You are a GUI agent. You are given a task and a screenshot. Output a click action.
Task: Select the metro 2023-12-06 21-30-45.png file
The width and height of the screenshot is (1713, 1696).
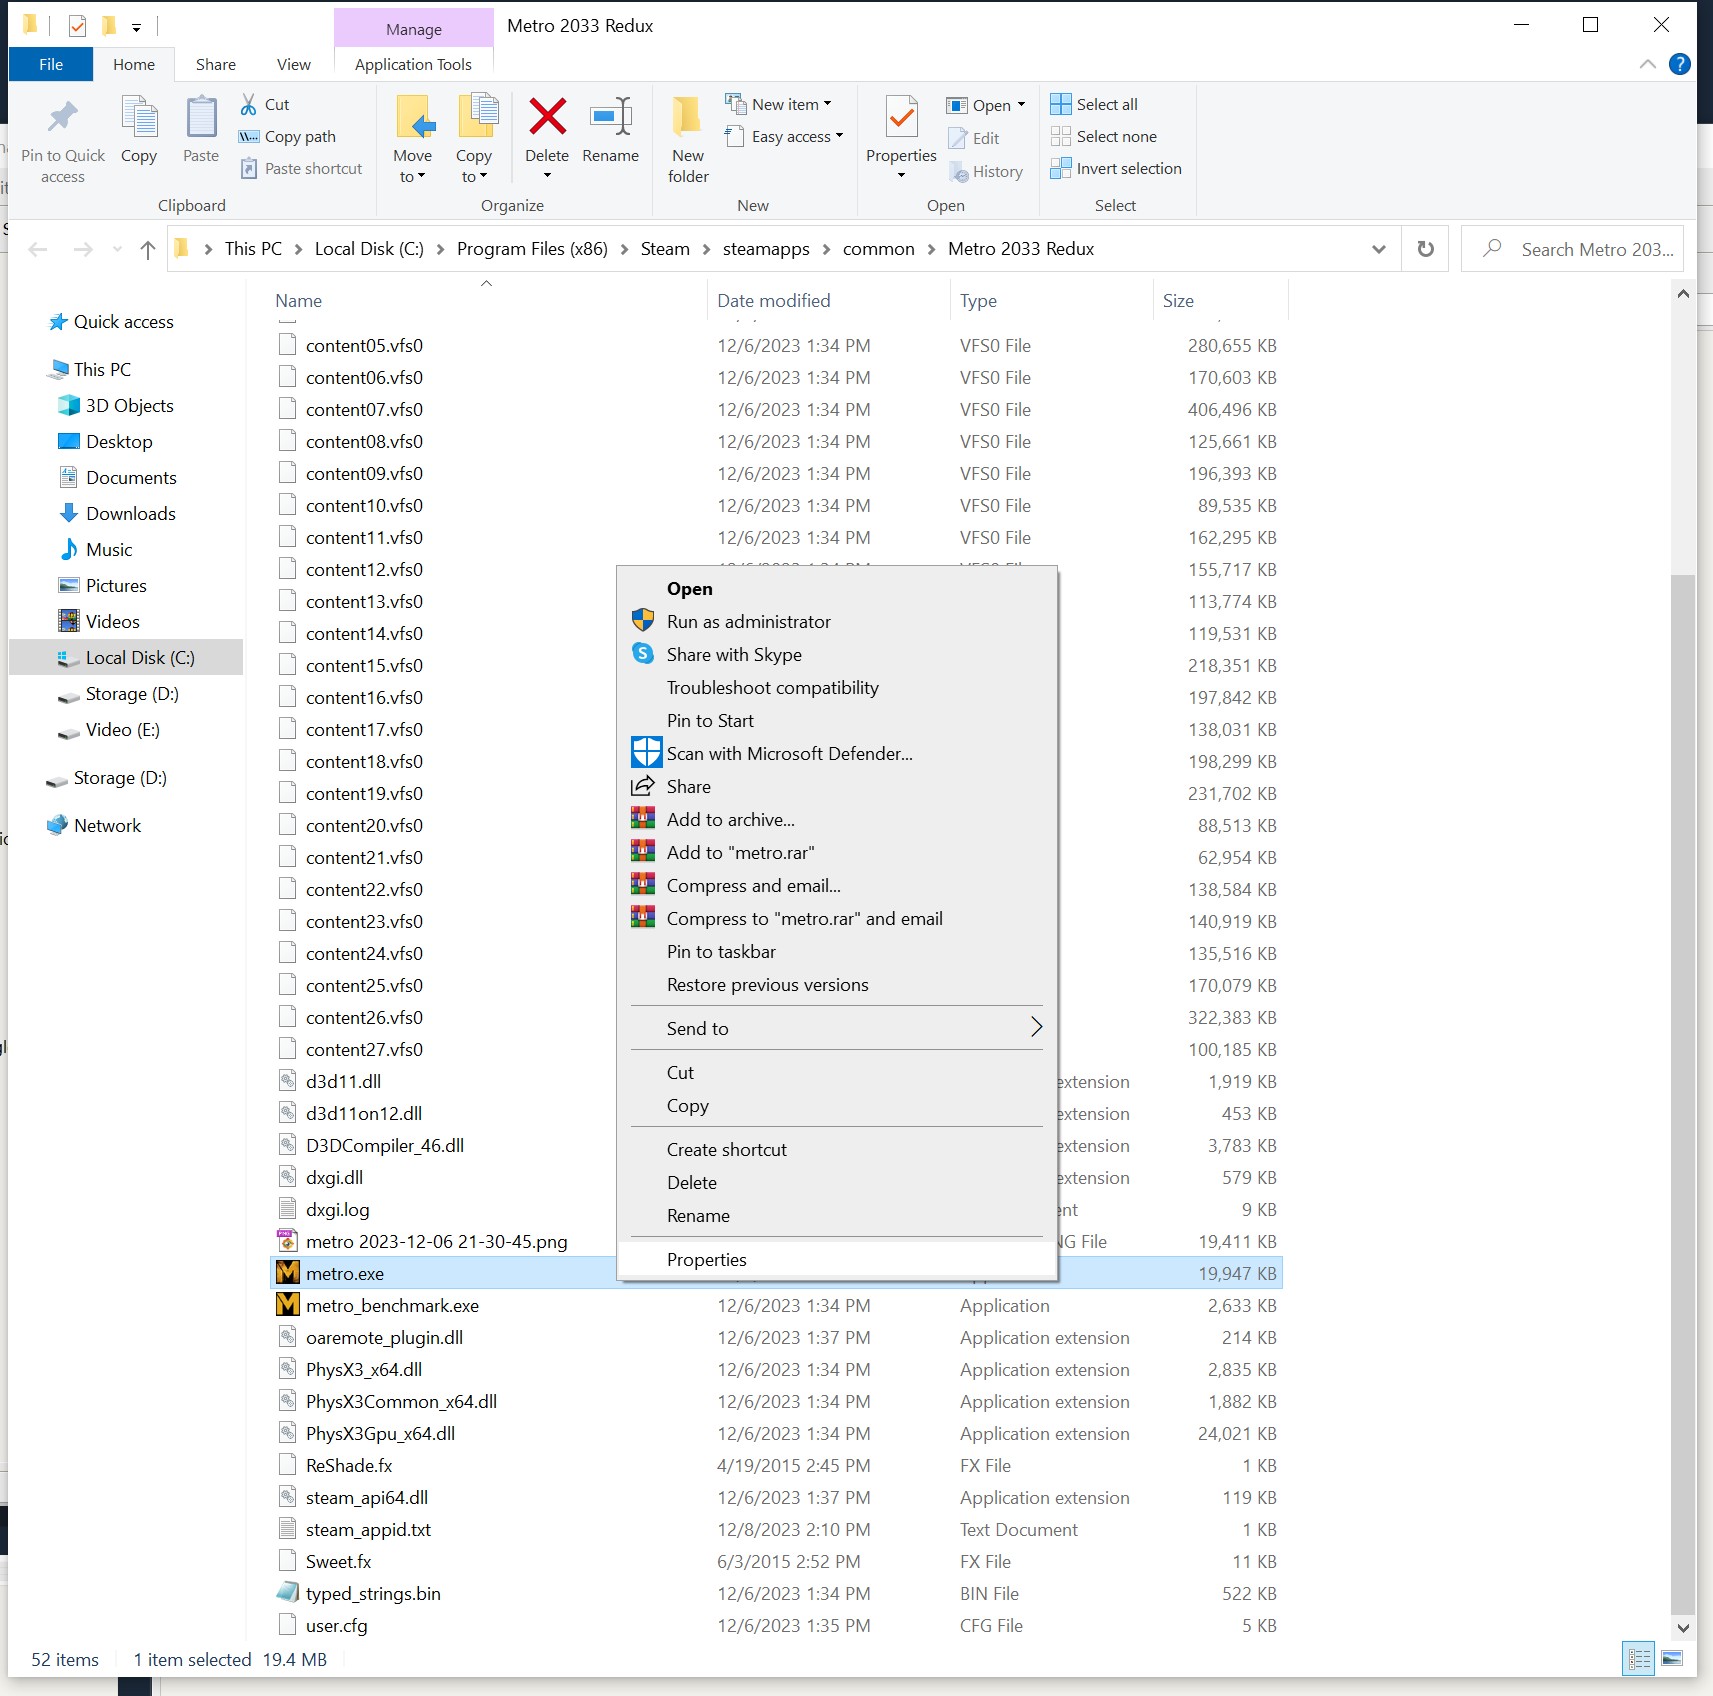436,1241
